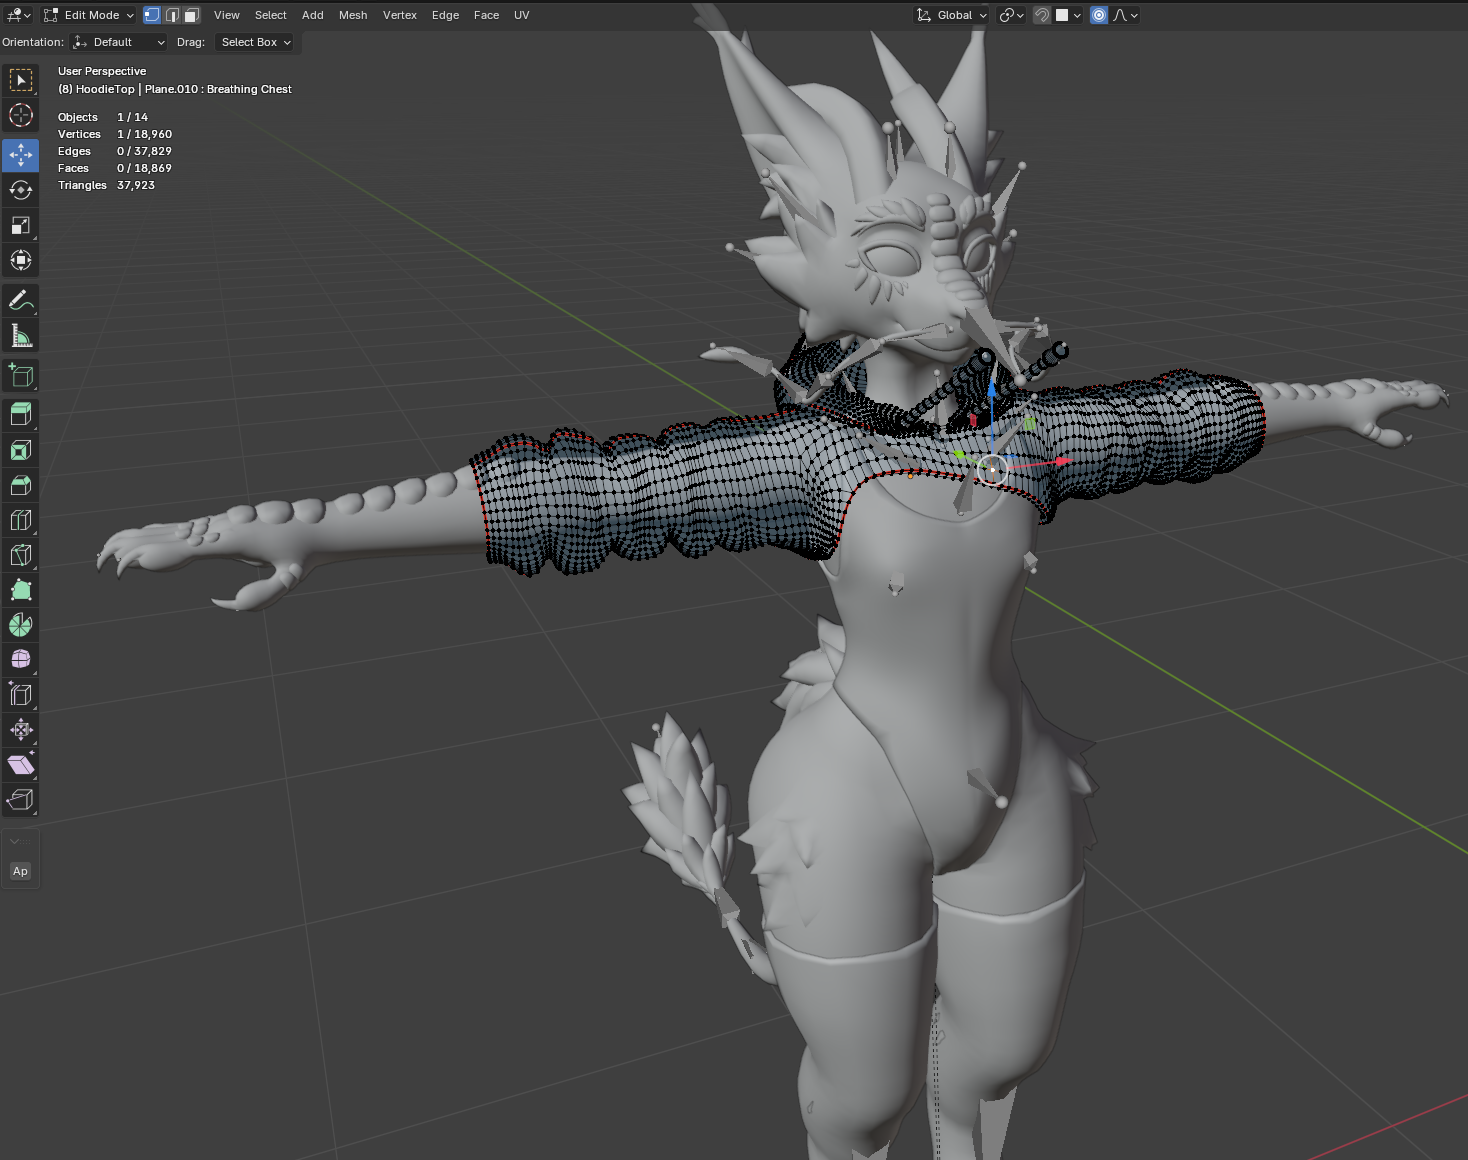
Task: Select the Rip Region tool
Action: (x=21, y=799)
